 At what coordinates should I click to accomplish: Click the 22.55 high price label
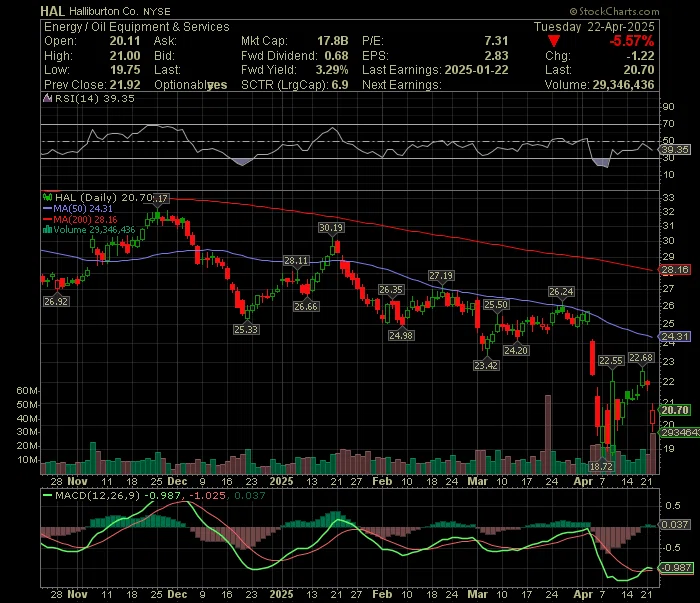click(x=611, y=361)
